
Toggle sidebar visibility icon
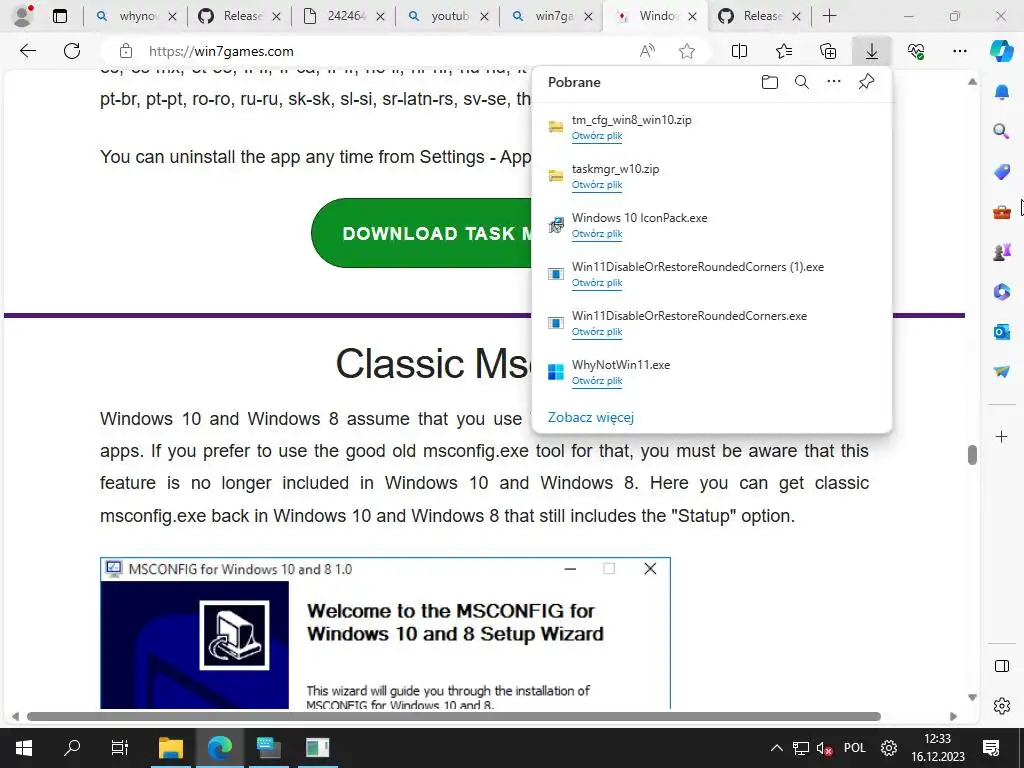[x=1001, y=666]
